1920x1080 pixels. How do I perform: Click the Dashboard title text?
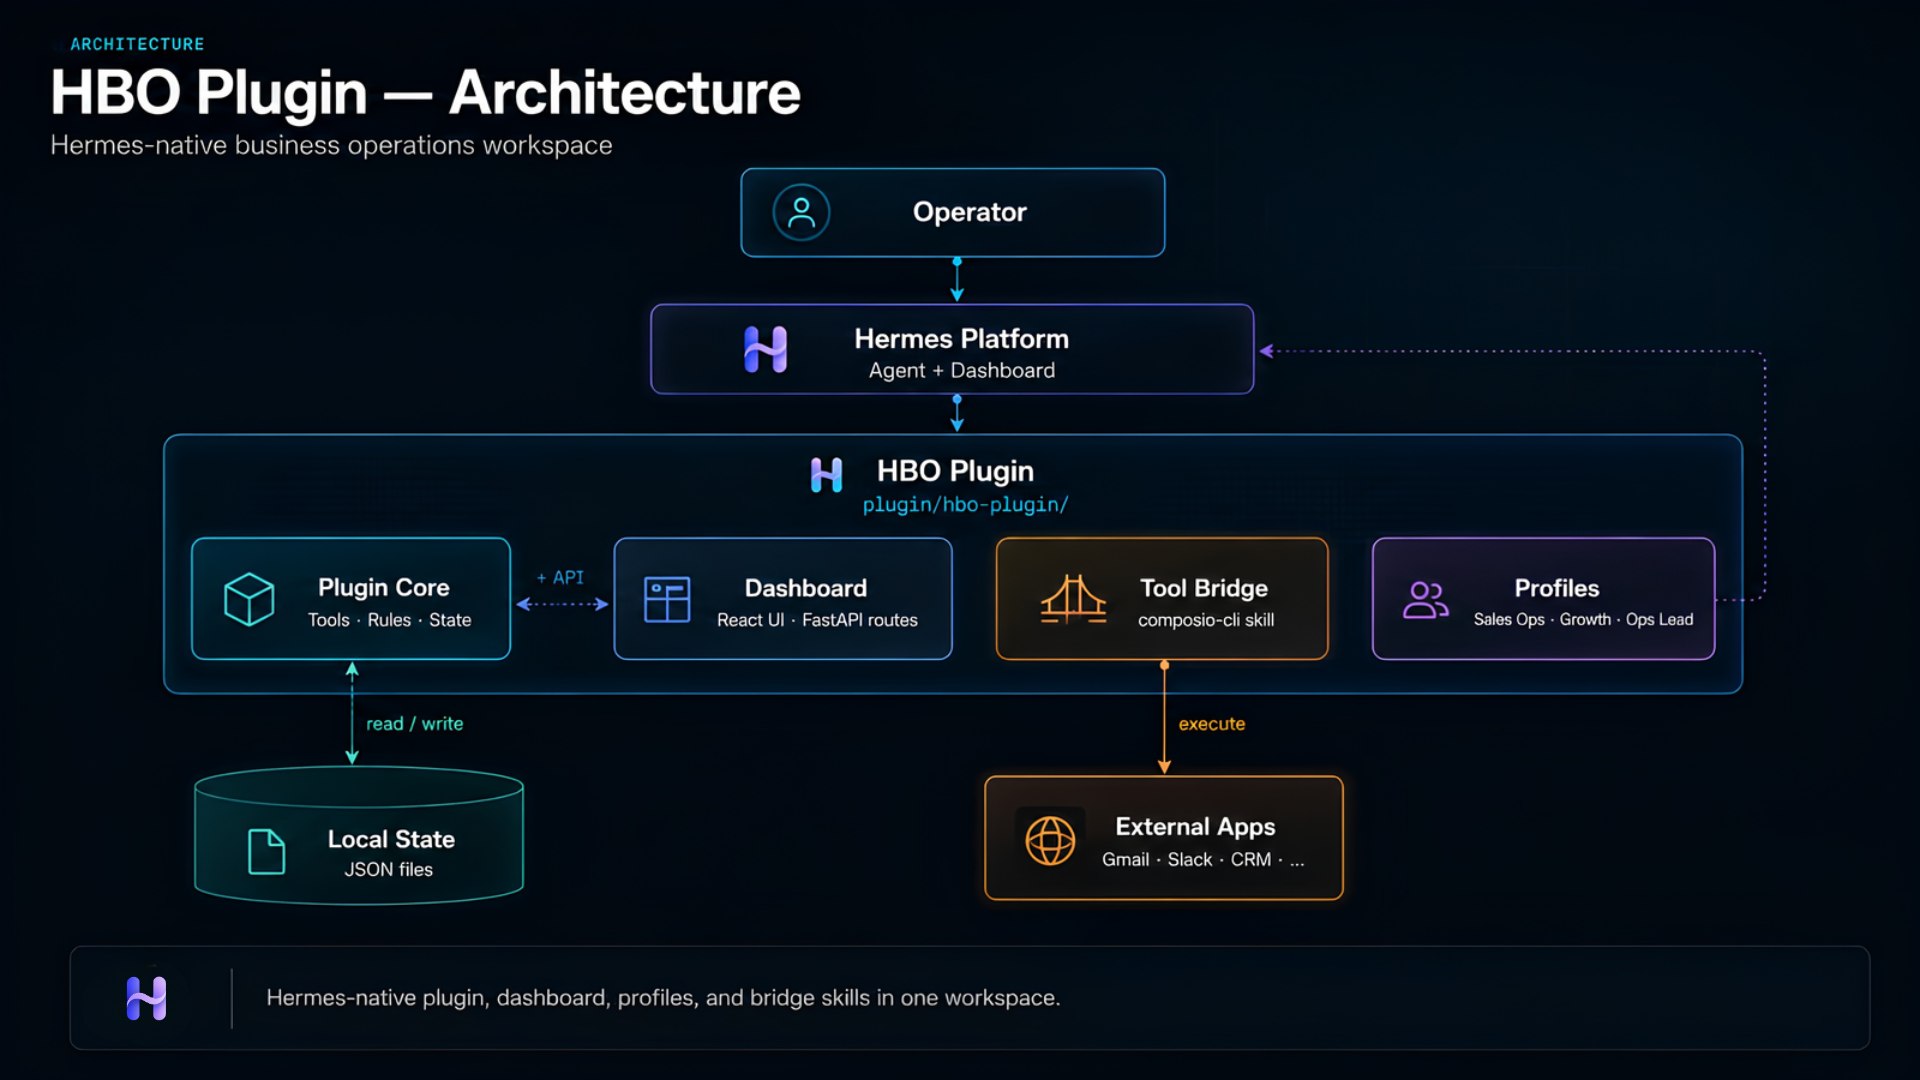coord(806,588)
